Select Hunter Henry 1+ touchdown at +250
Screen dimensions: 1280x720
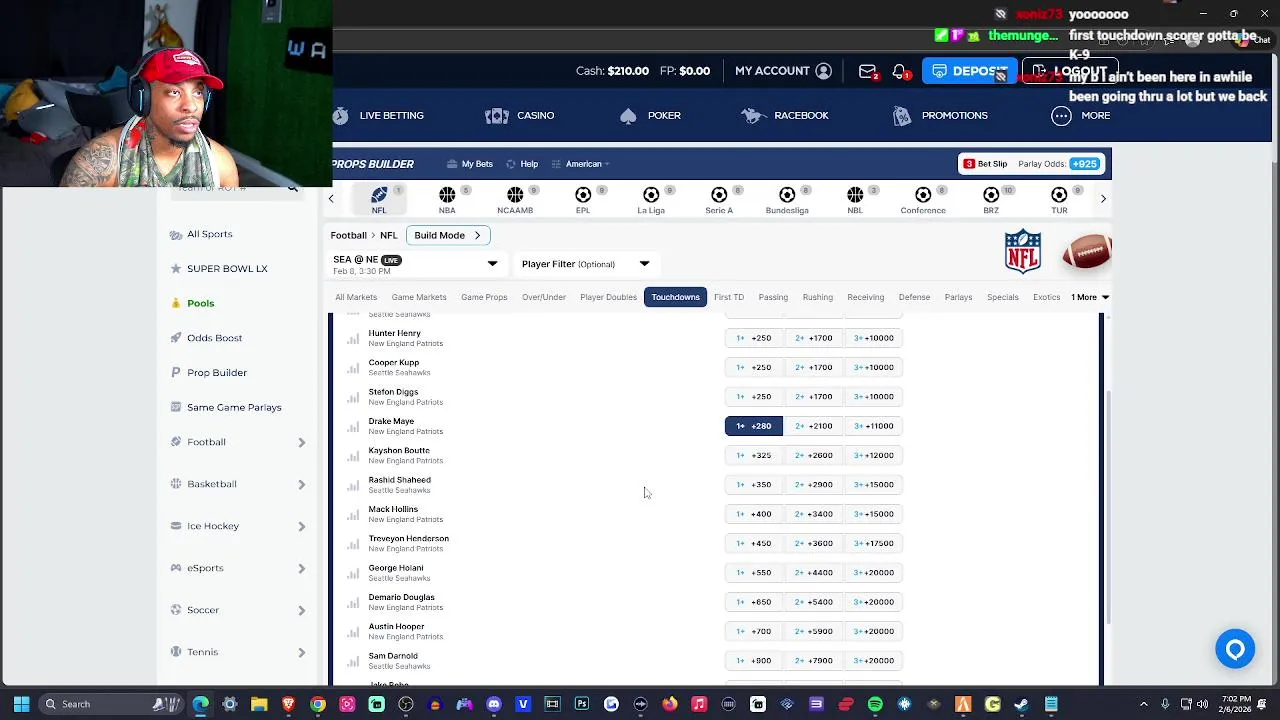[x=754, y=338]
